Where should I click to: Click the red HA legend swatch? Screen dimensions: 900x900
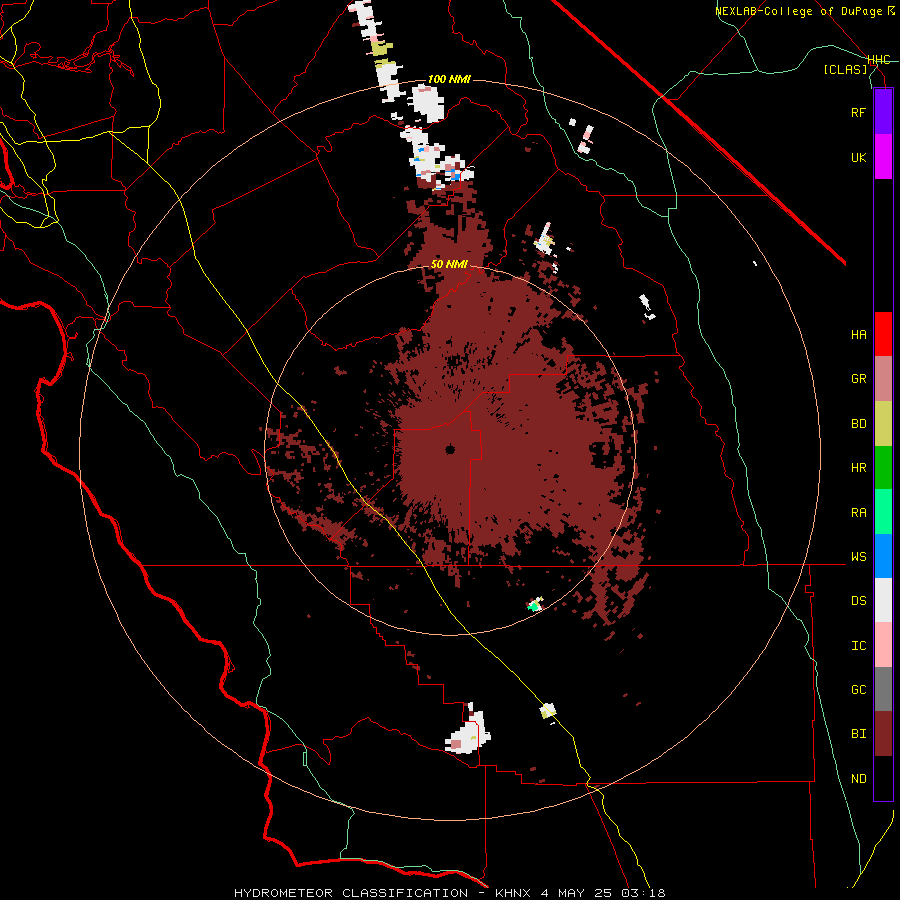(x=883, y=334)
